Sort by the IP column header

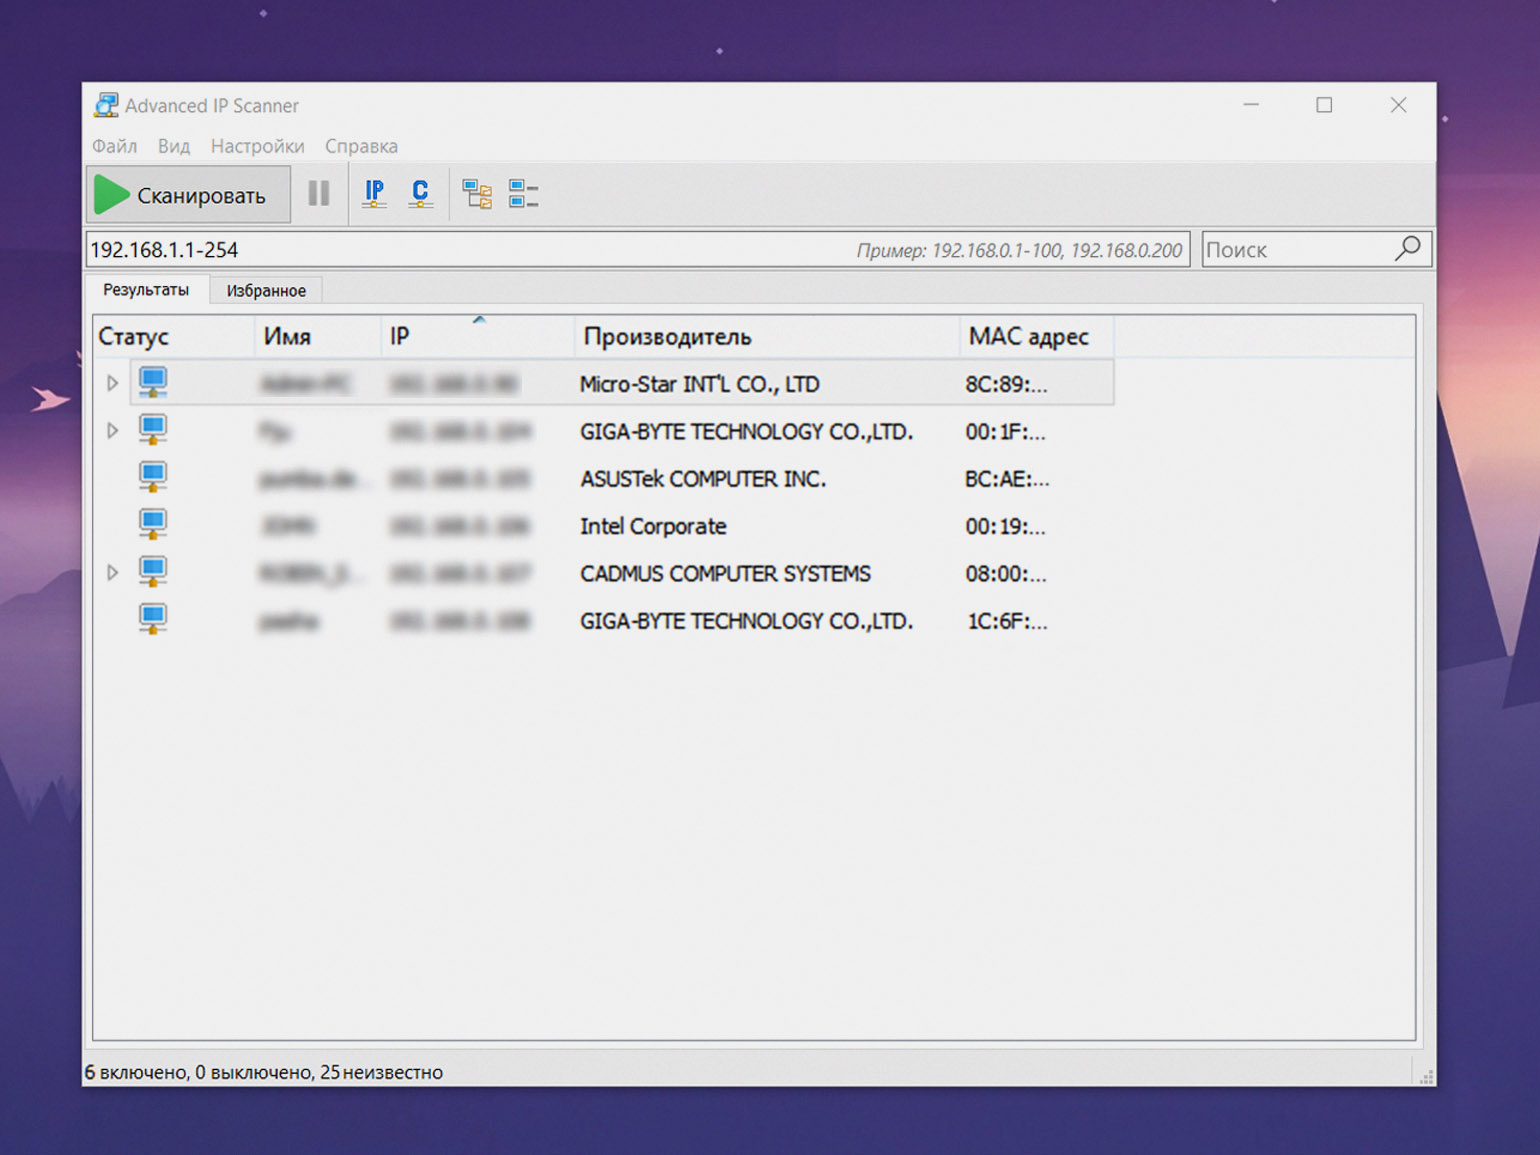478,337
